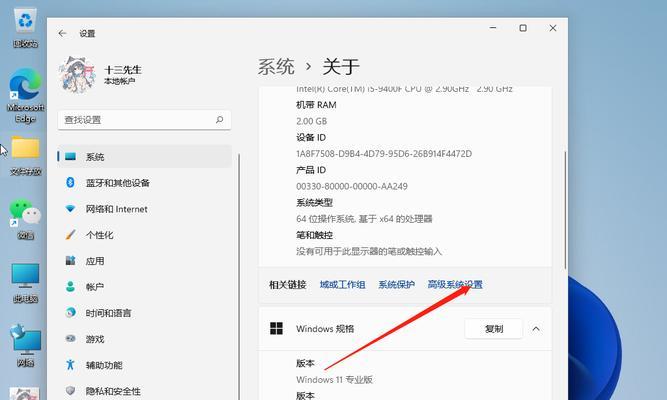Viewport: 667px width, 400px height.
Task: Open 时间和语言 settings
Action: pyautogui.click(x=145, y=313)
